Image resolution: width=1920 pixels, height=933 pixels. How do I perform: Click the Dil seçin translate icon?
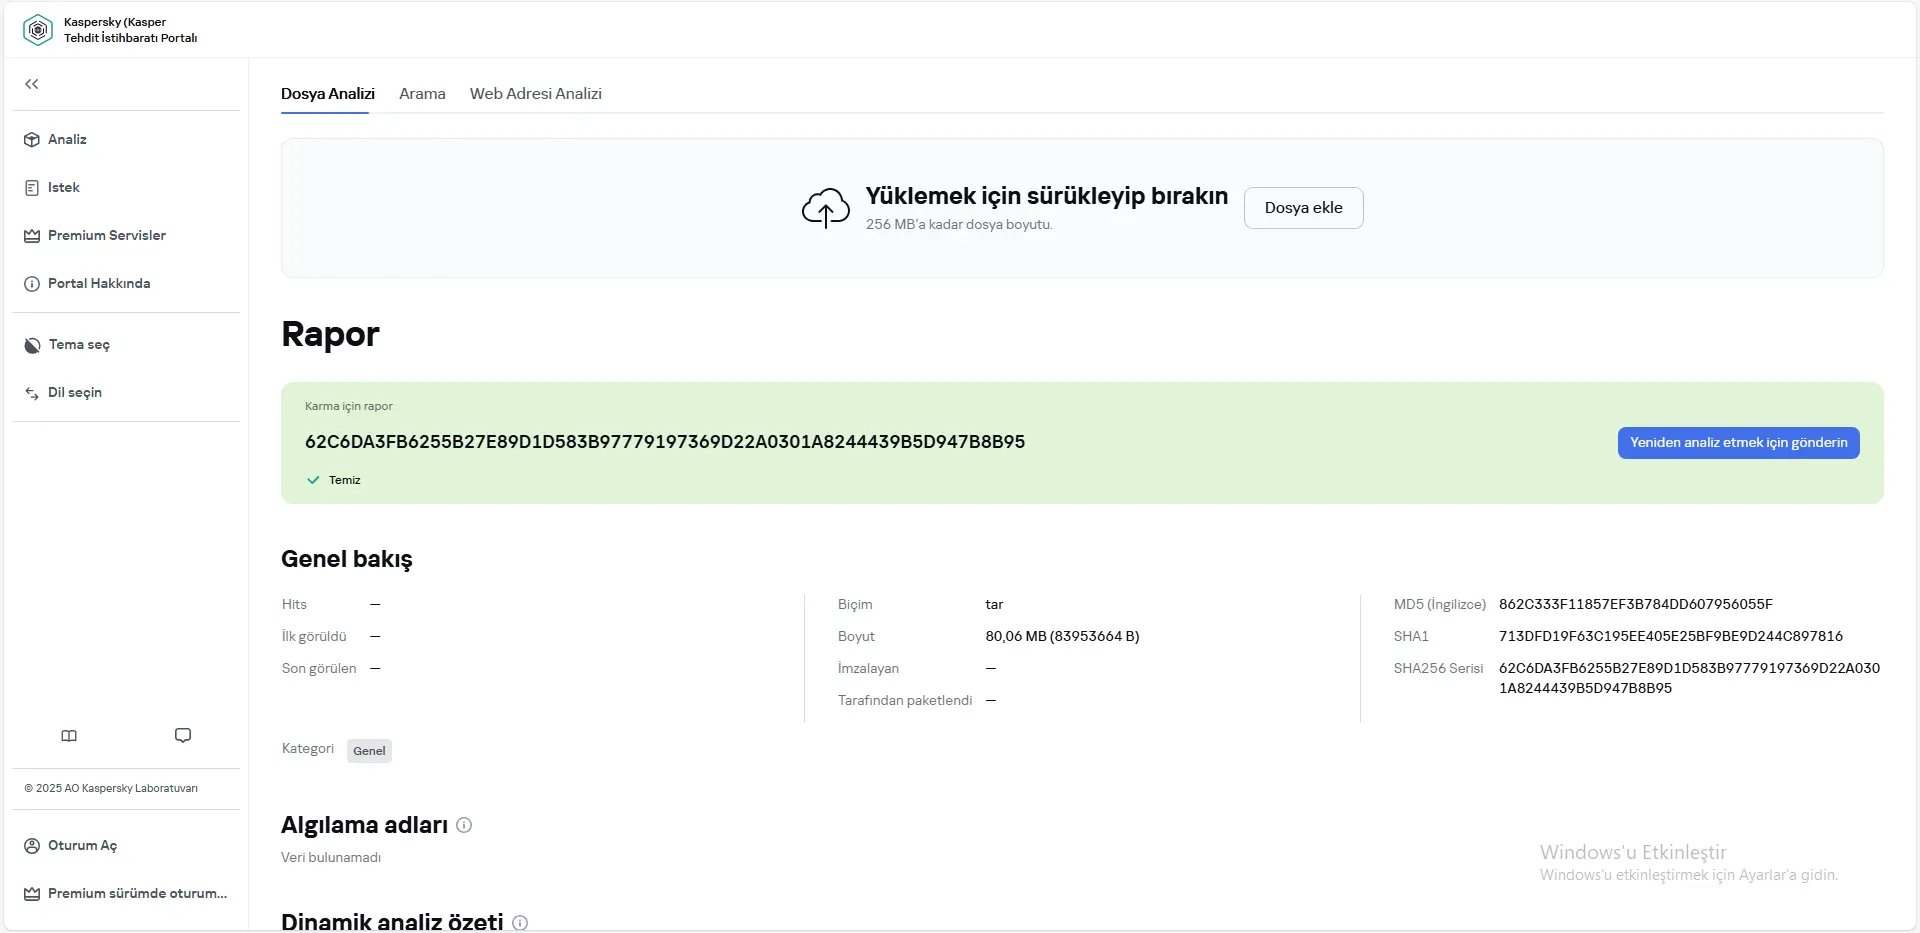point(32,393)
